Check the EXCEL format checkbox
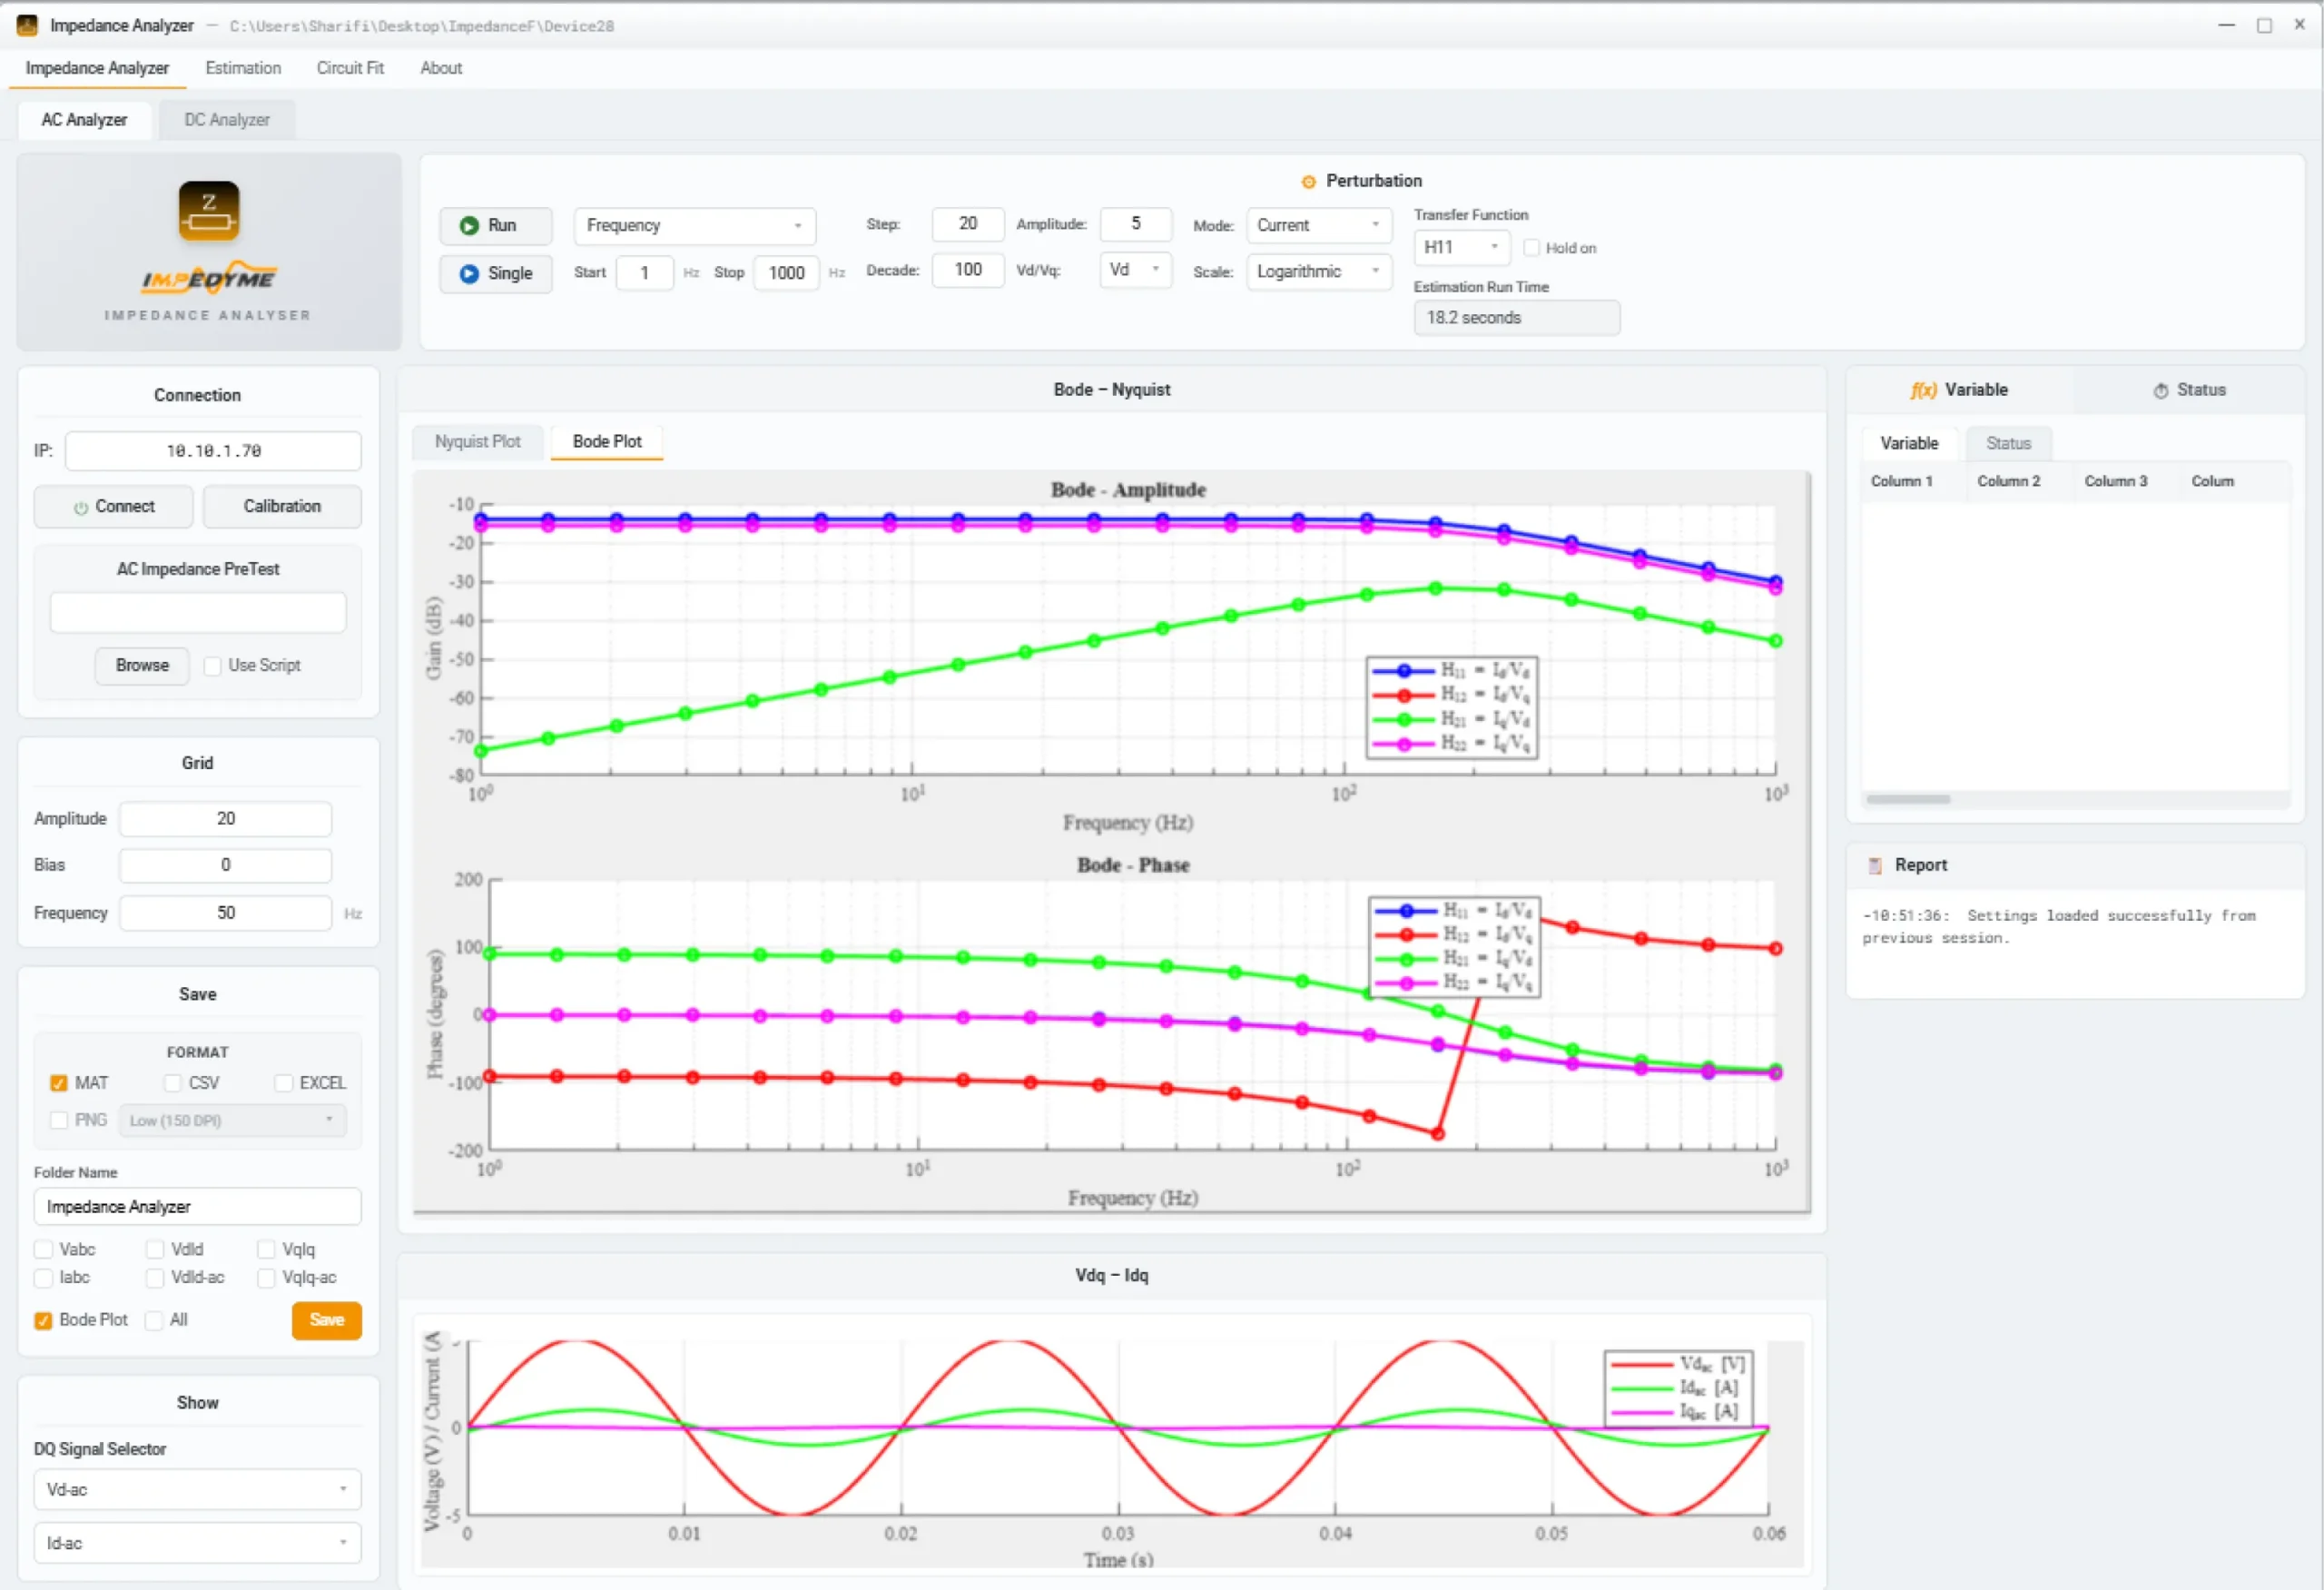This screenshot has height=1590, width=2324. point(284,1084)
